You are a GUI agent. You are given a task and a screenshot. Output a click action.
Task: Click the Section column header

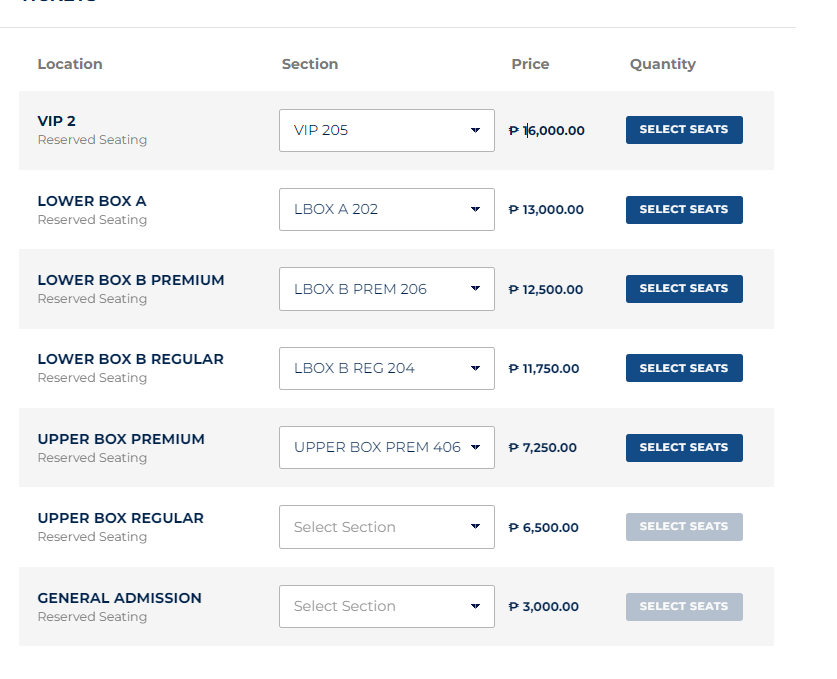click(310, 64)
